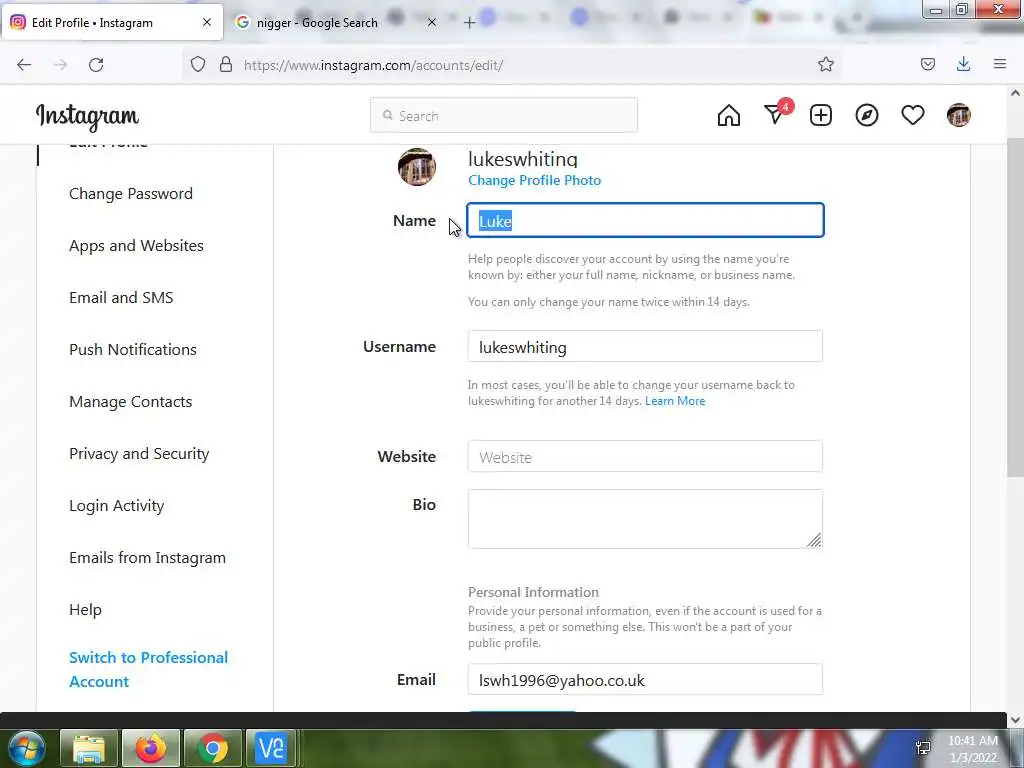
Task: Open tracking protection shield icon
Action: (198, 64)
